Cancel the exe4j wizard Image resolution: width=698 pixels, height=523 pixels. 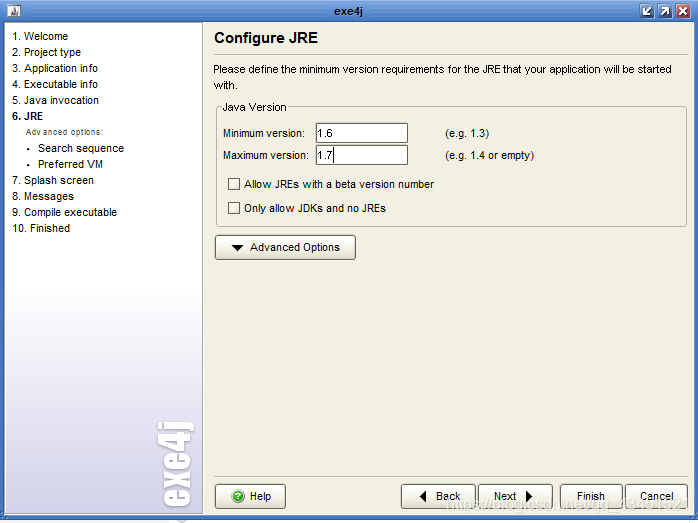656,496
